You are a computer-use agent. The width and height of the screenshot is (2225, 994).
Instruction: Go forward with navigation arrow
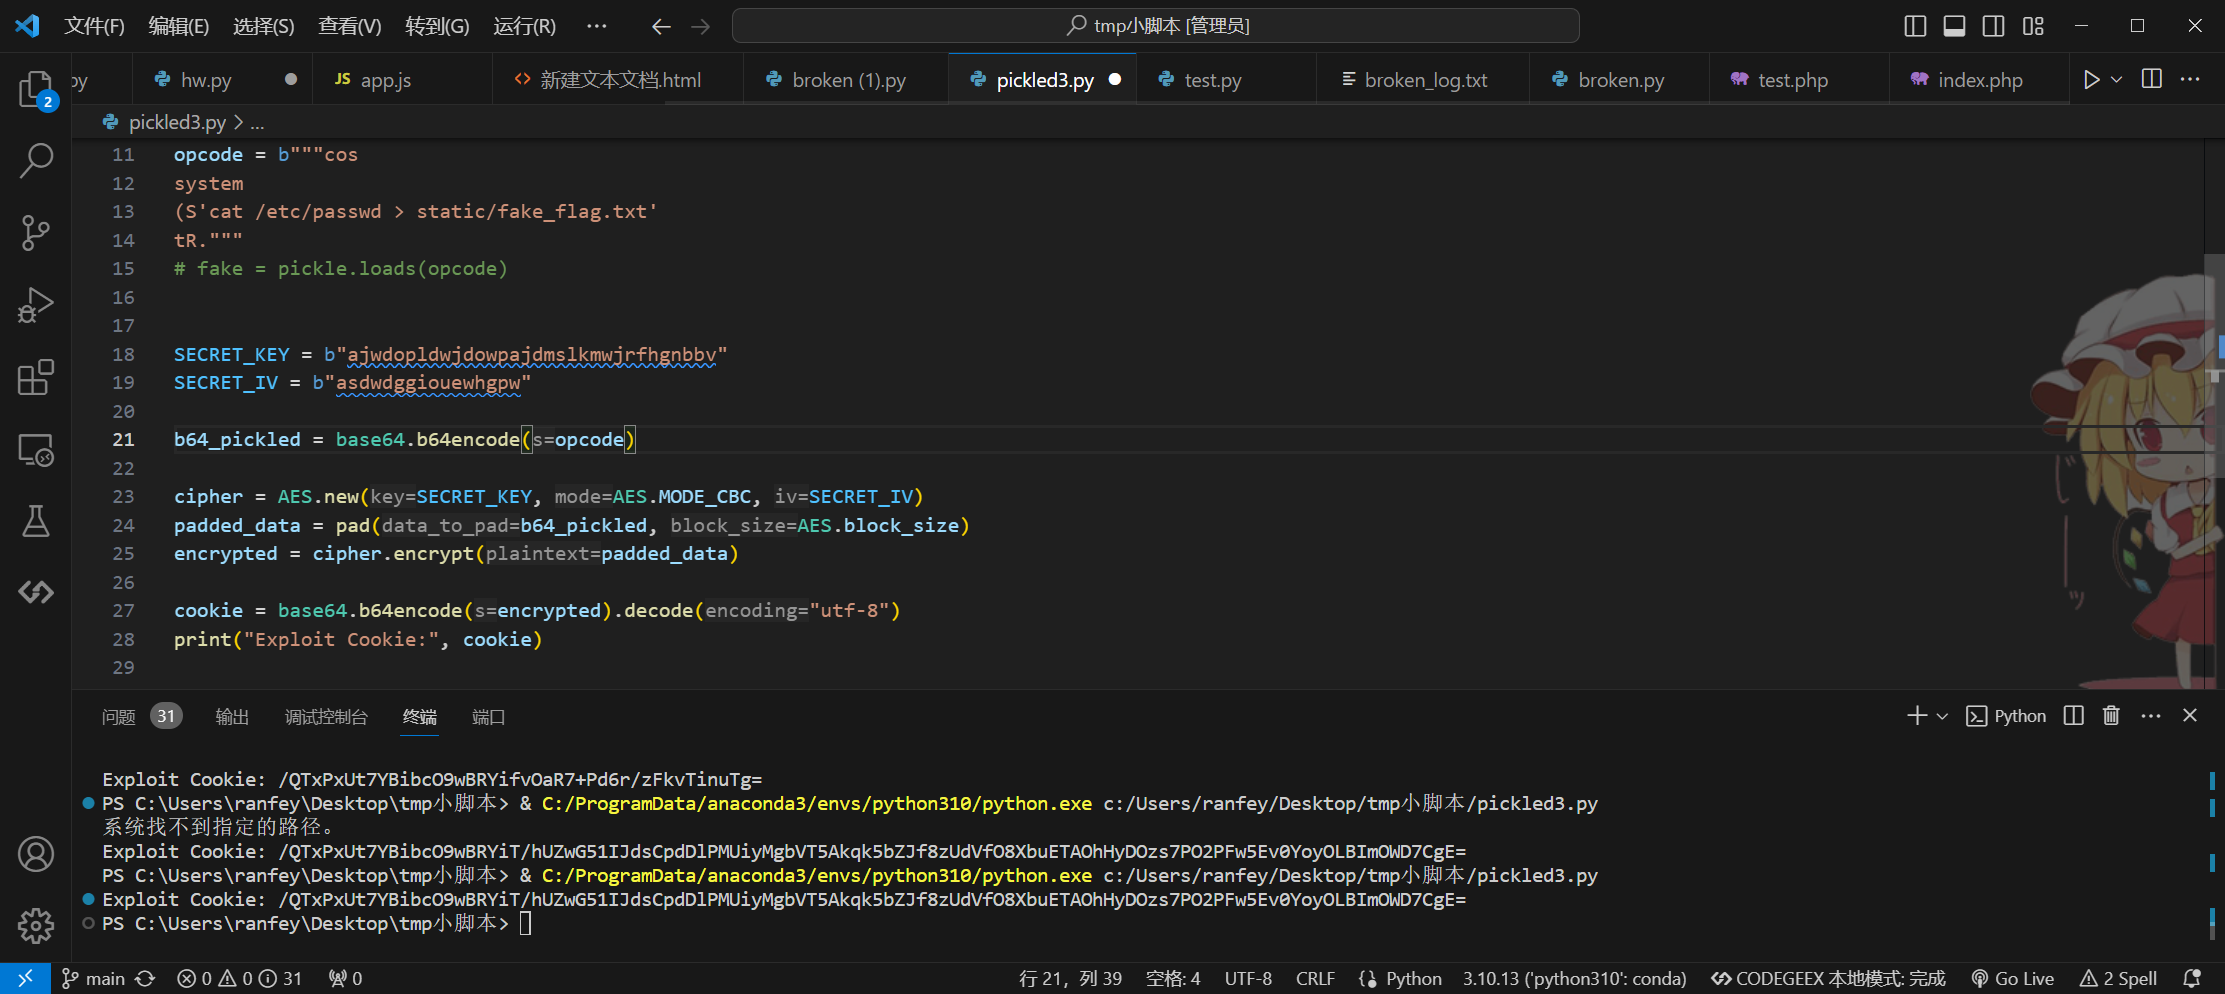(x=700, y=27)
